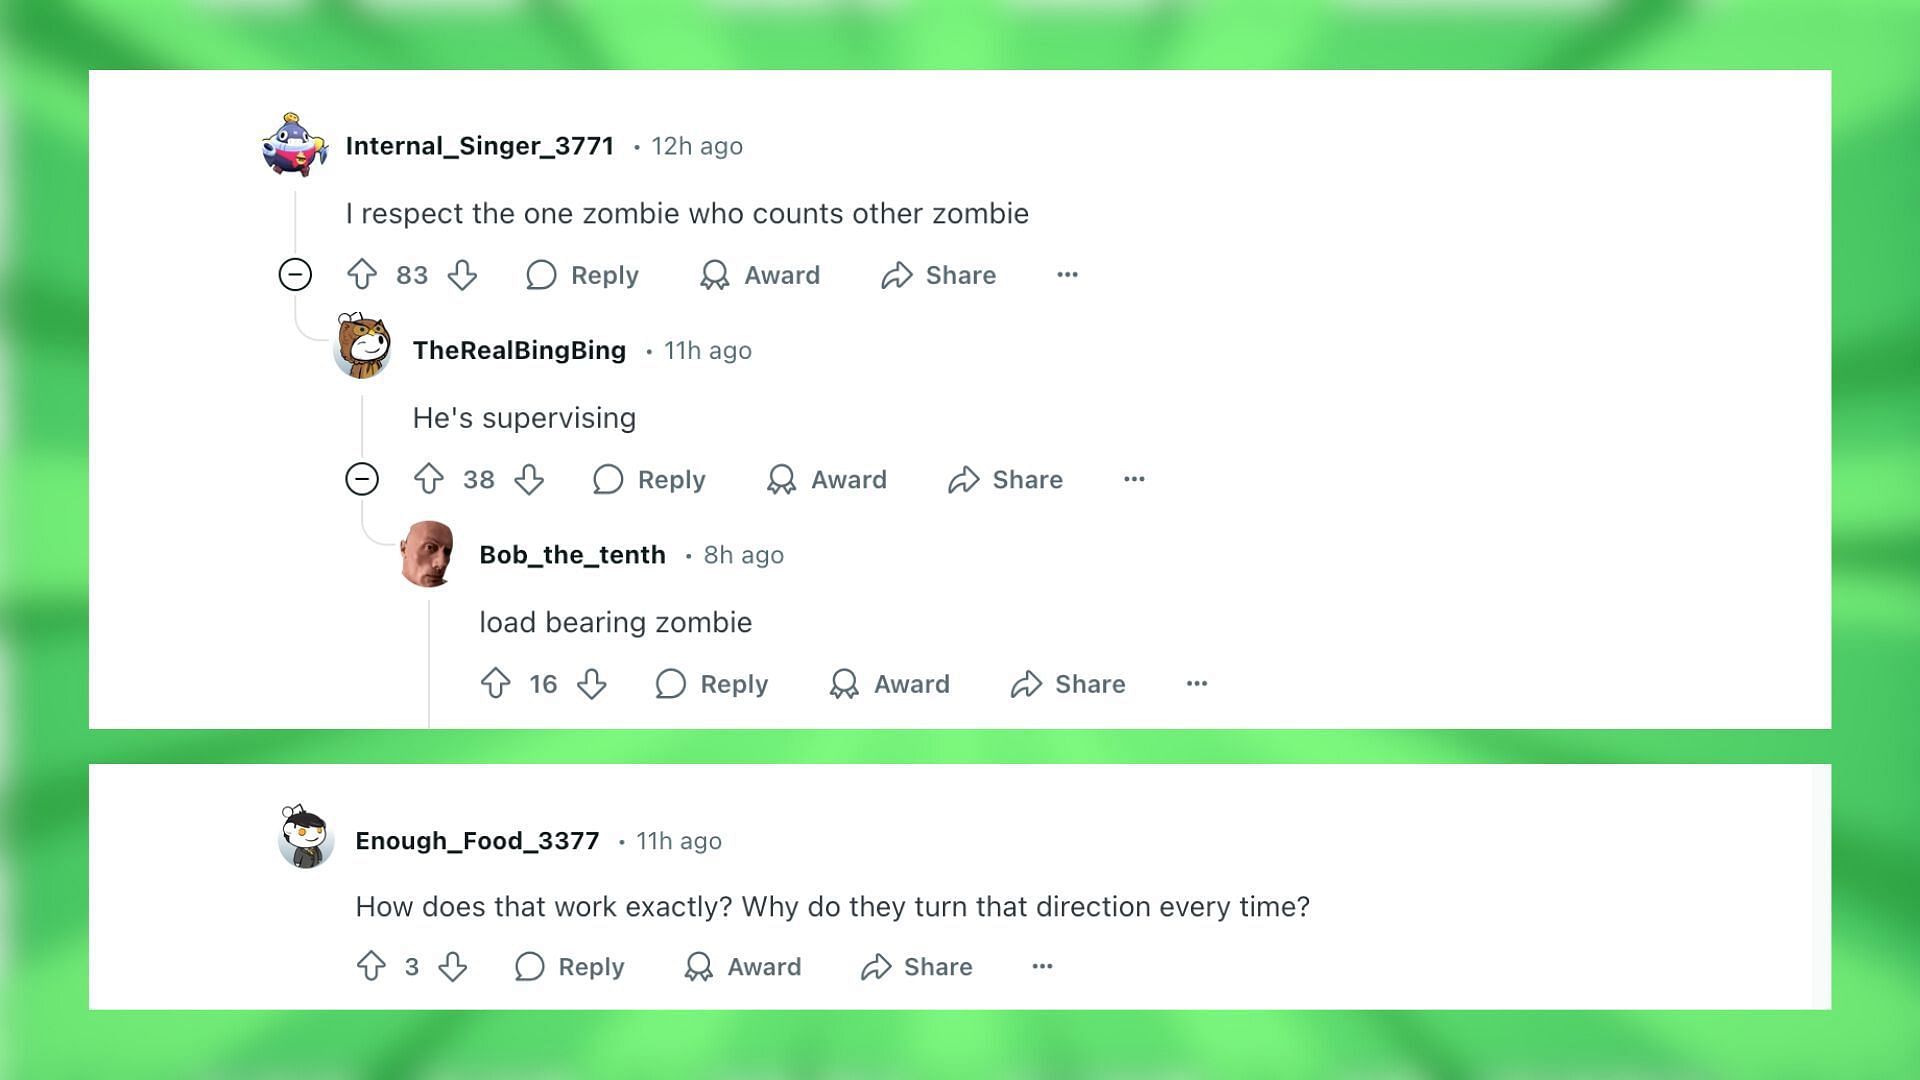
Task: Expand the more options menu on Internal_Singer_3771's post
Action: pyautogui.click(x=1068, y=274)
